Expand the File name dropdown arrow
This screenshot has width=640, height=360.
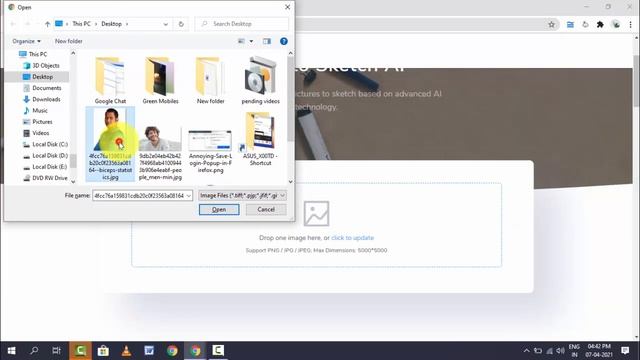(x=189, y=196)
